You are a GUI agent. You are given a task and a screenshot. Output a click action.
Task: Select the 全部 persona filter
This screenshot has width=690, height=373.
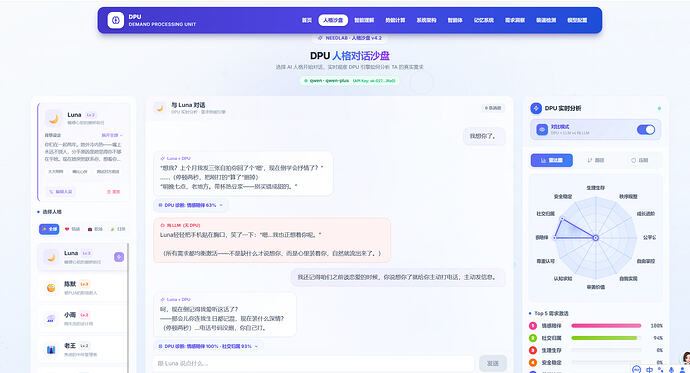[x=49, y=229]
